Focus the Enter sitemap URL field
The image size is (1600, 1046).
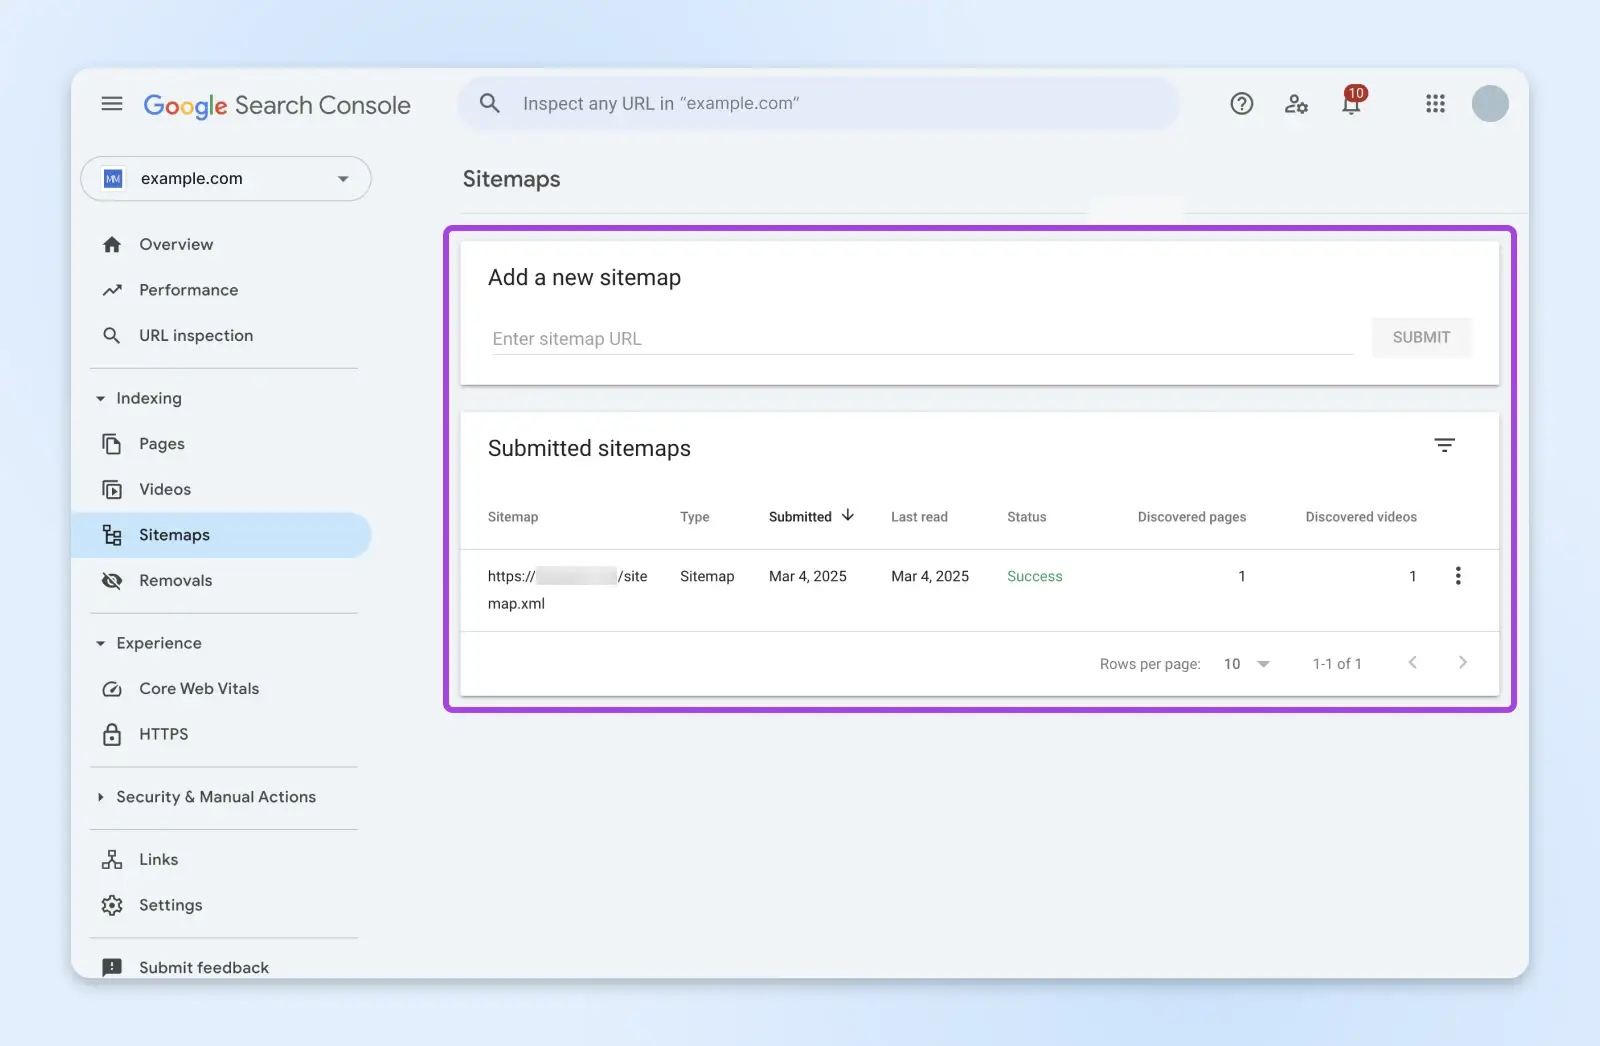[920, 339]
